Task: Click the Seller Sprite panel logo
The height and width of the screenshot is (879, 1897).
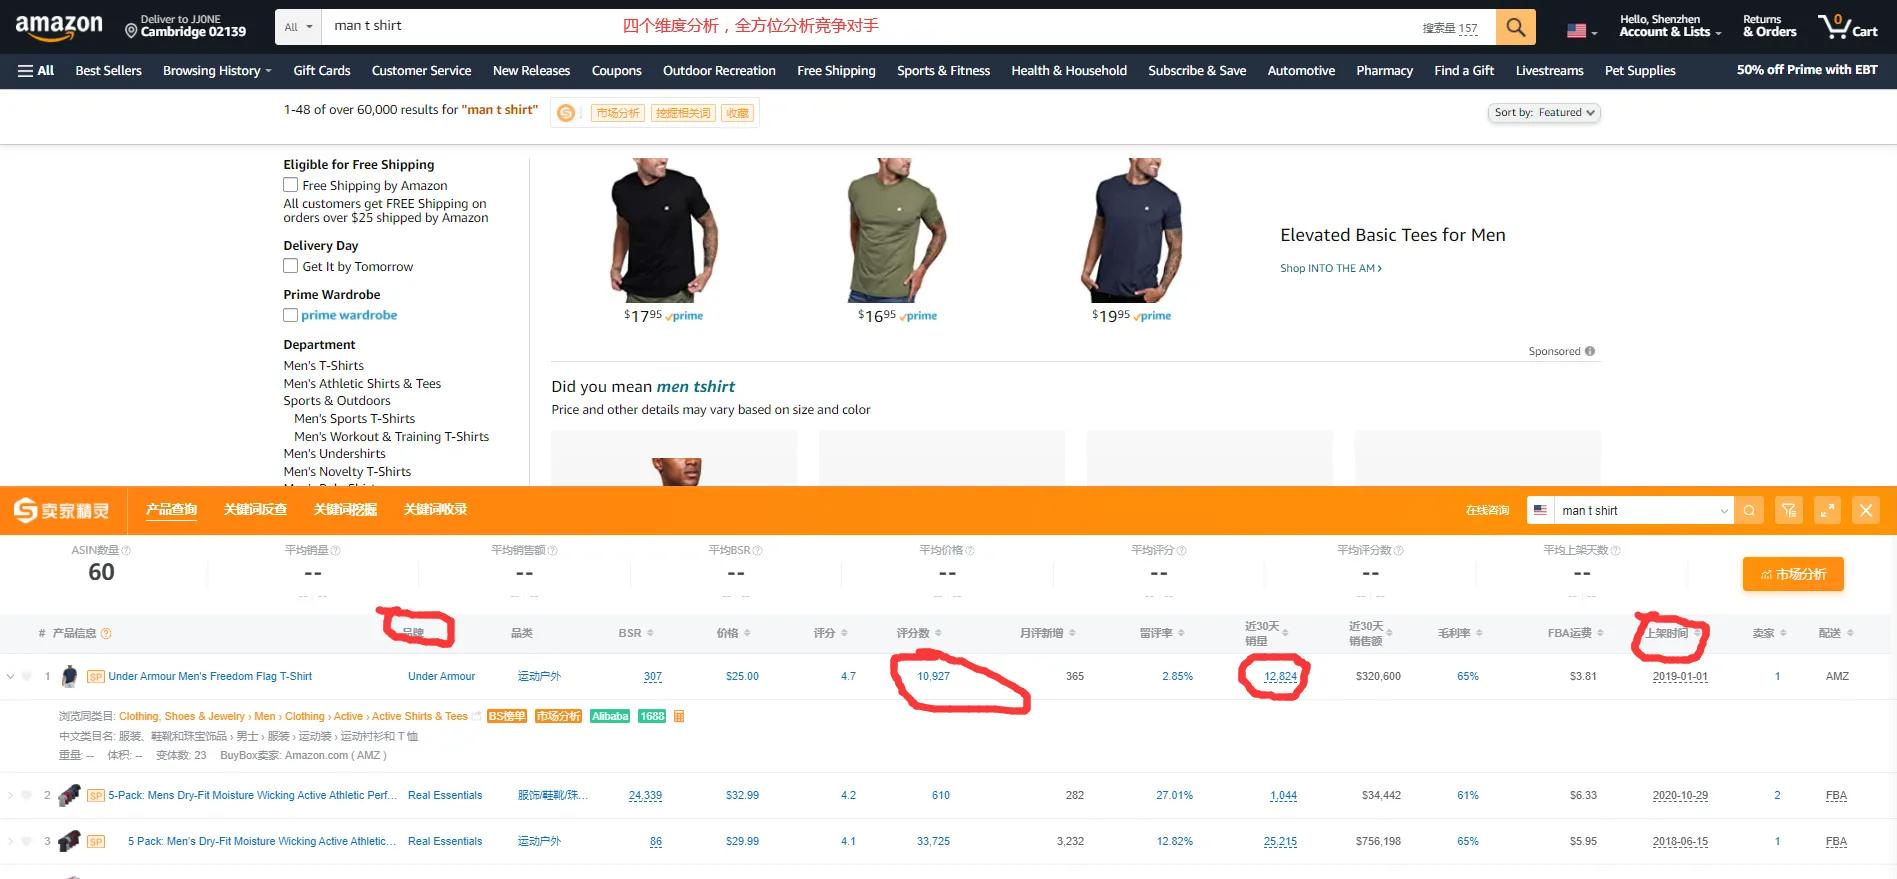Action: [61, 511]
